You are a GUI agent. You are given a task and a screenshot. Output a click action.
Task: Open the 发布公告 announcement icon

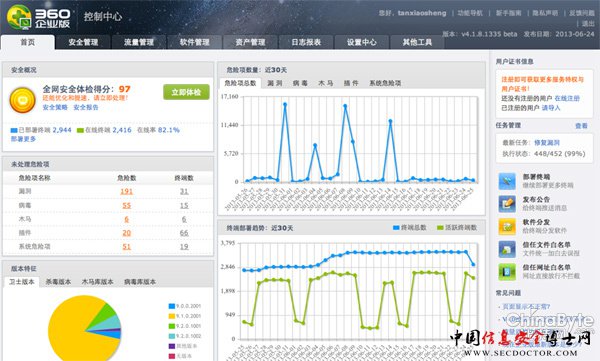point(507,204)
